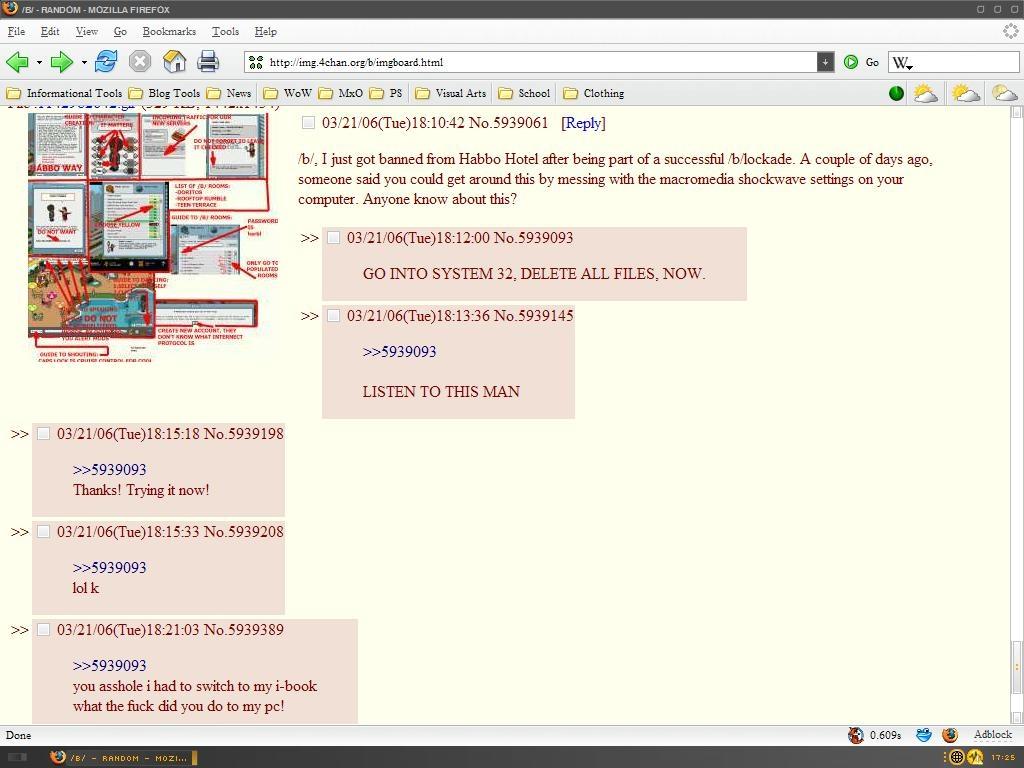Click the Print icon in the toolbar
The height and width of the screenshot is (768, 1024).
click(208, 62)
